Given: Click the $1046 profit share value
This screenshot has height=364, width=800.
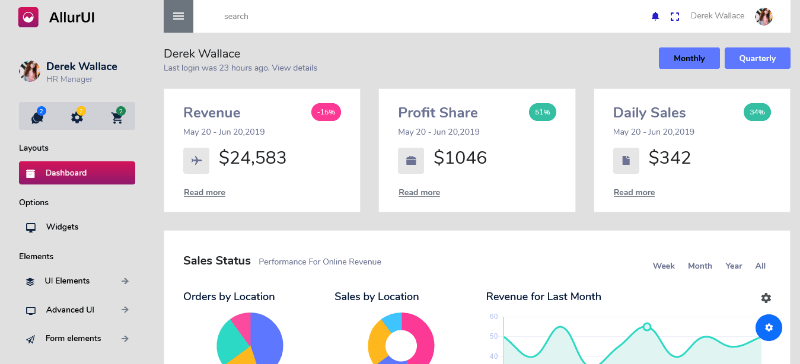Looking at the screenshot, I should click(460, 158).
